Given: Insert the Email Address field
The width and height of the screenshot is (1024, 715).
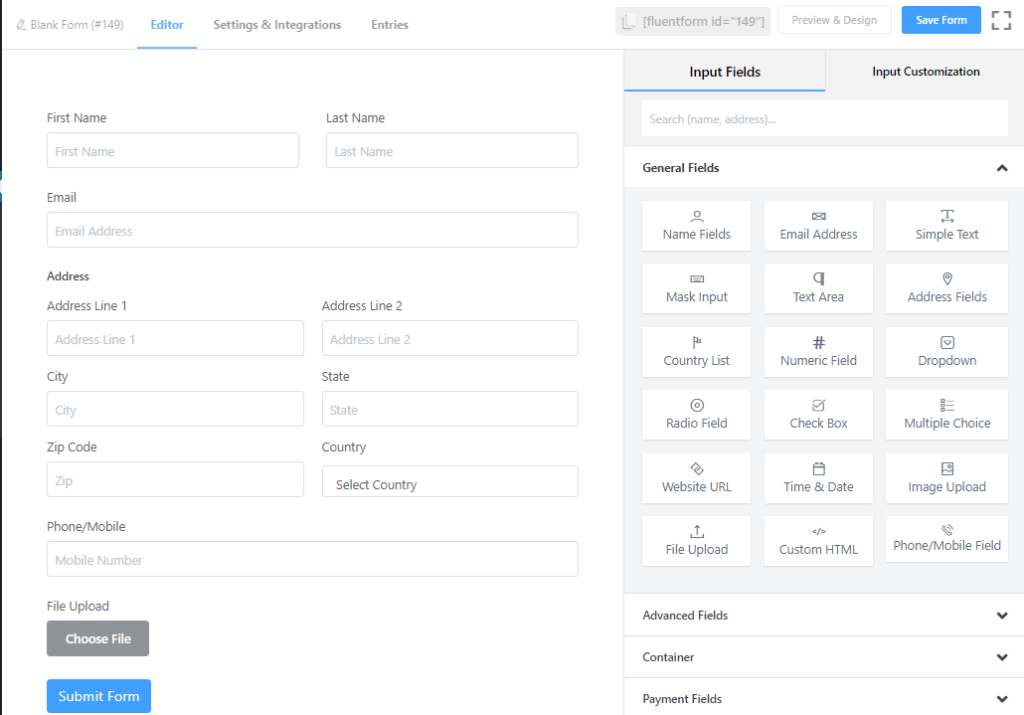Looking at the screenshot, I should pyautogui.click(x=818, y=225).
